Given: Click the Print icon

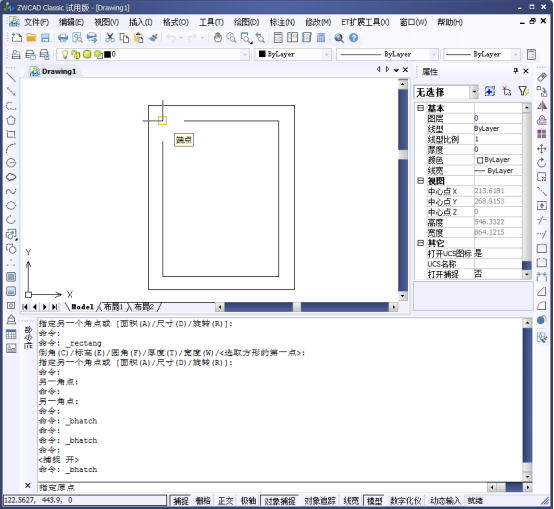Looking at the screenshot, I should (x=63, y=37).
